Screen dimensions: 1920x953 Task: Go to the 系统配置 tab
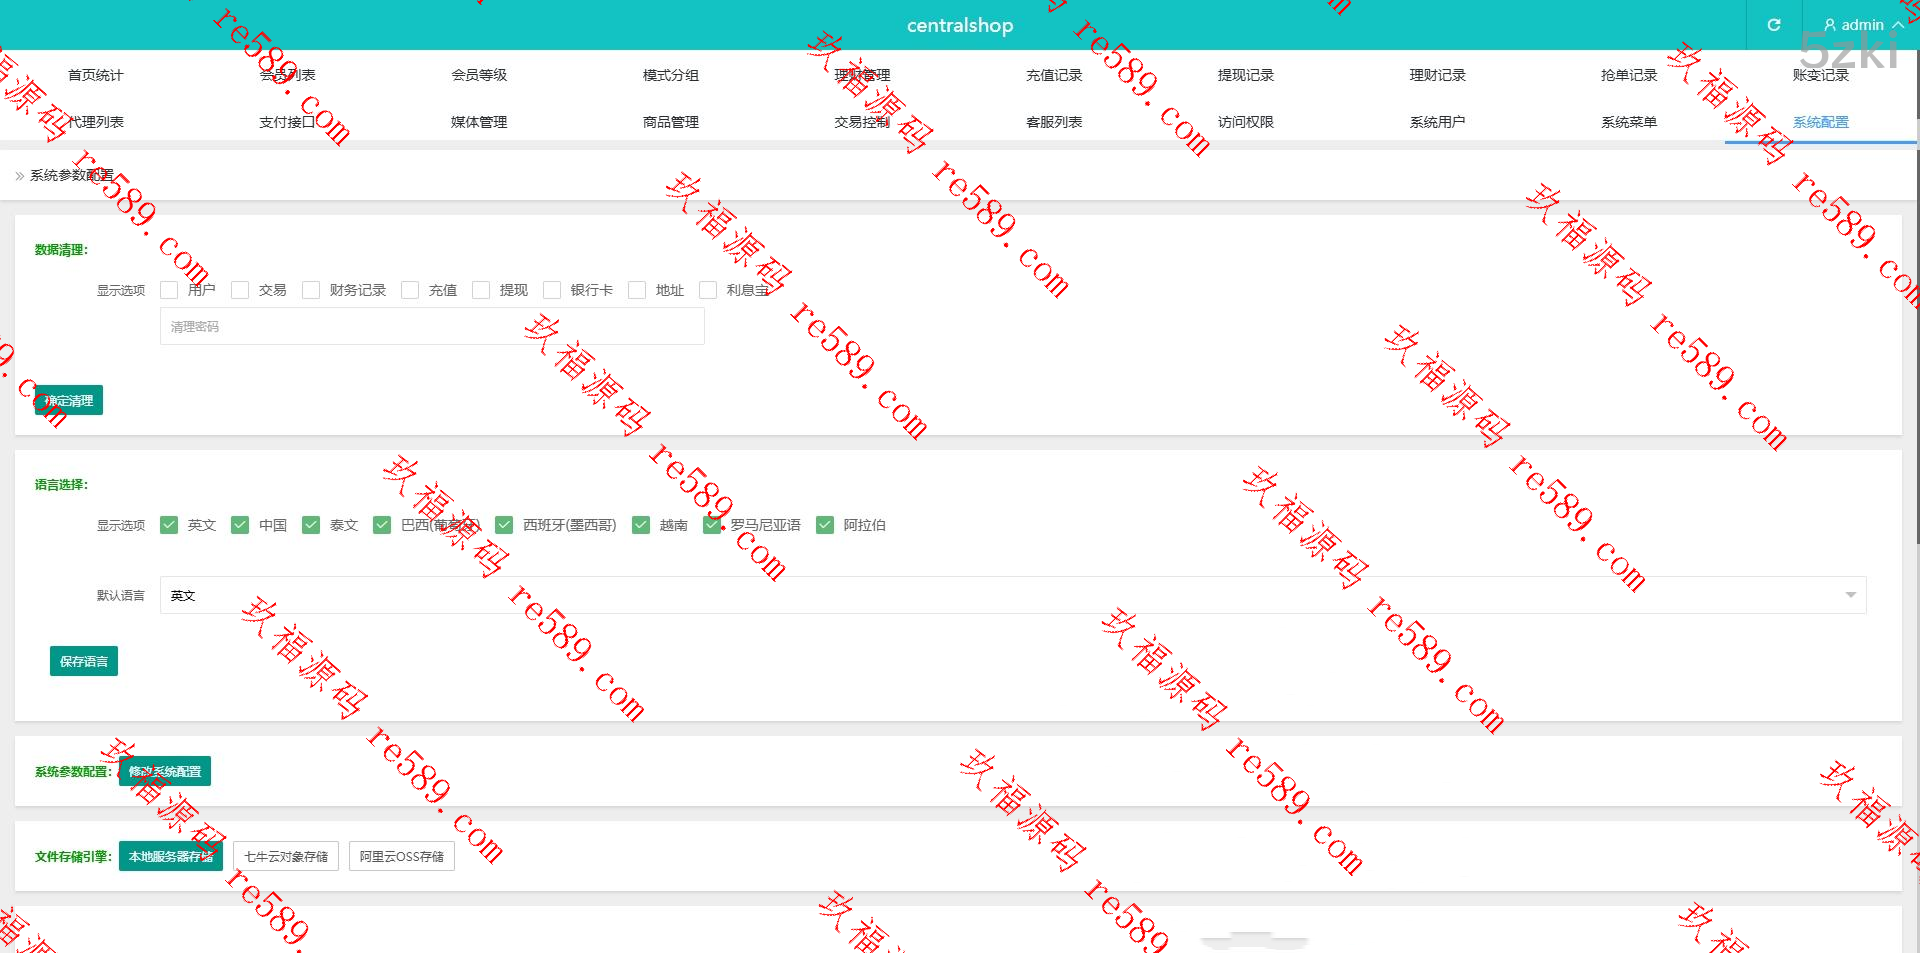pyautogui.click(x=1820, y=122)
